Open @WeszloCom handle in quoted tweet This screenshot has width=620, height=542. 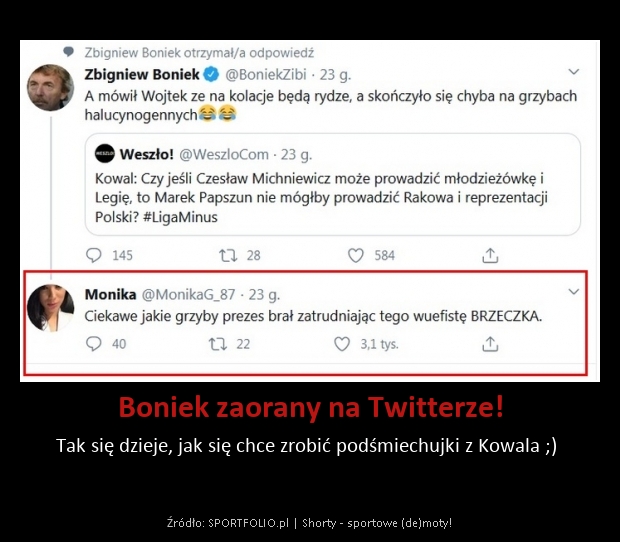[224, 155]
